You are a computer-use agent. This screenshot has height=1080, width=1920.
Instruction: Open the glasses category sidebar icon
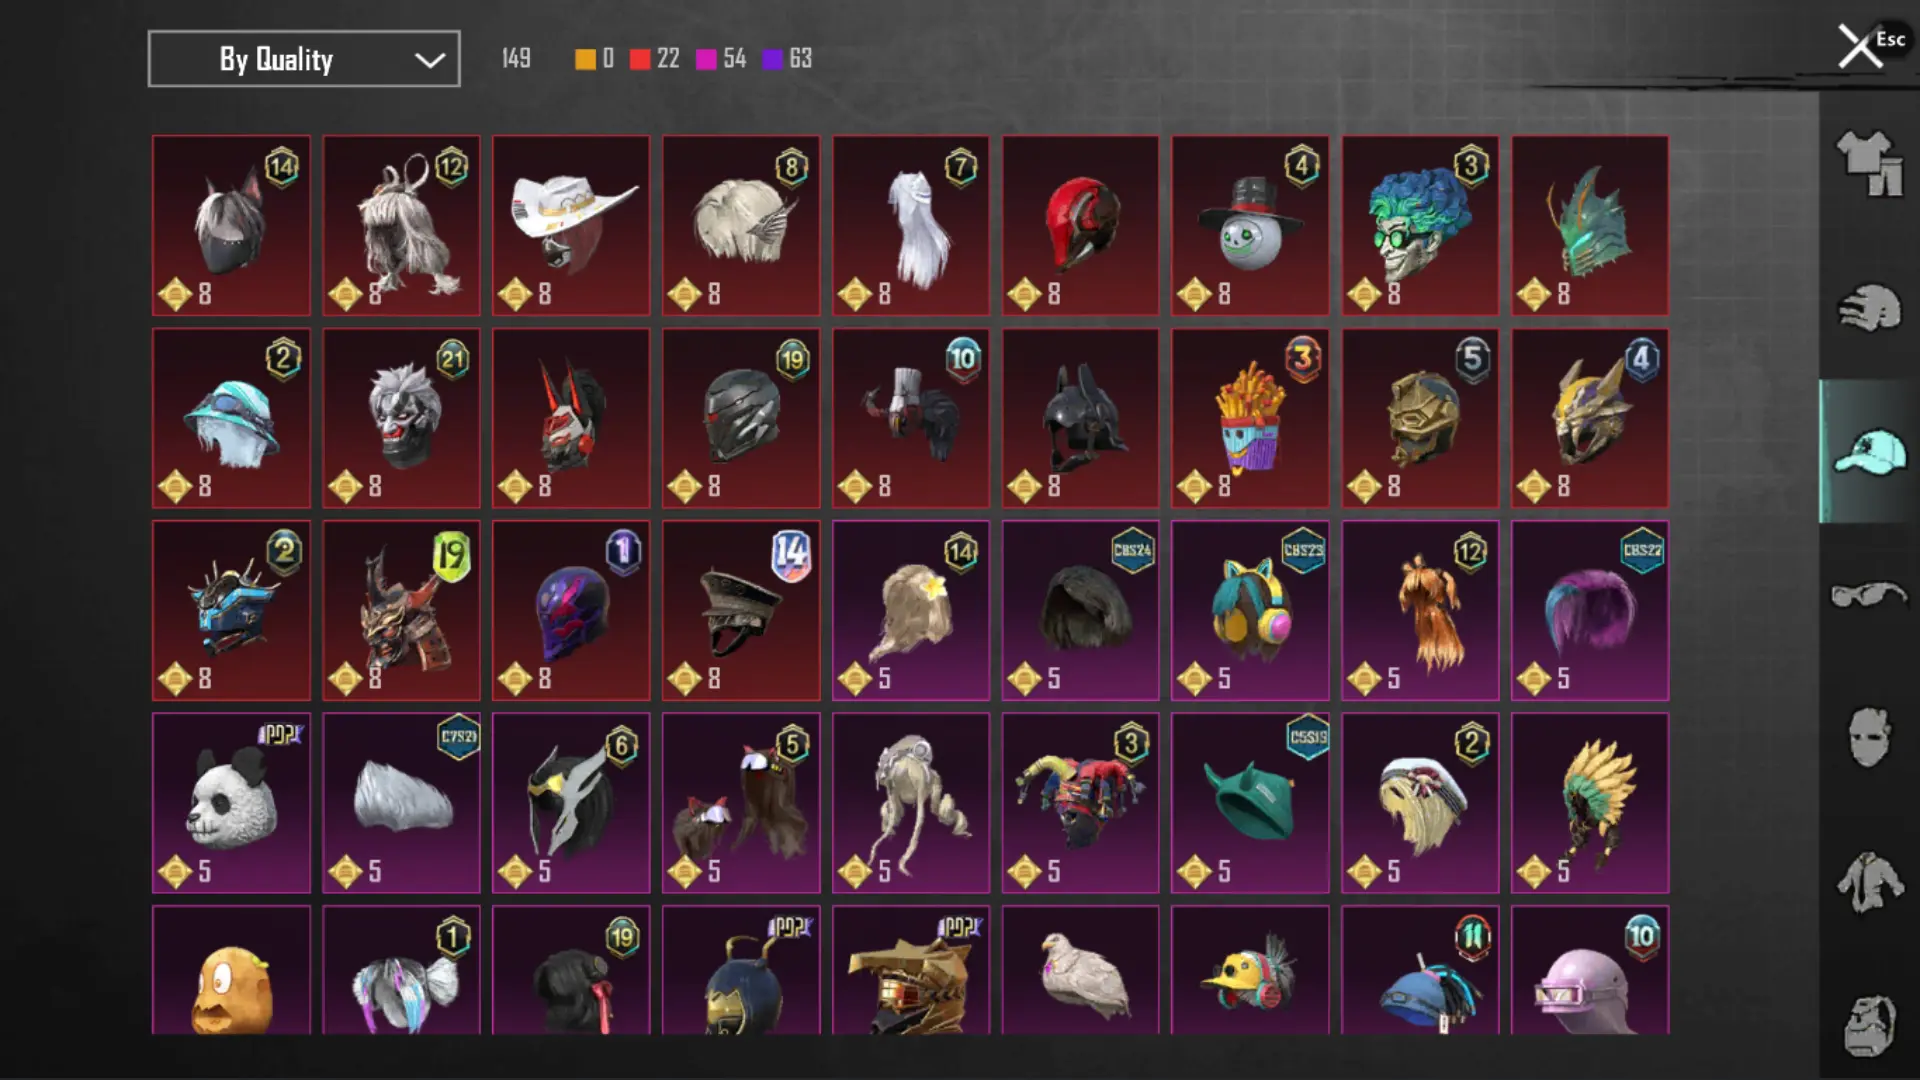tap(1868, 594)
